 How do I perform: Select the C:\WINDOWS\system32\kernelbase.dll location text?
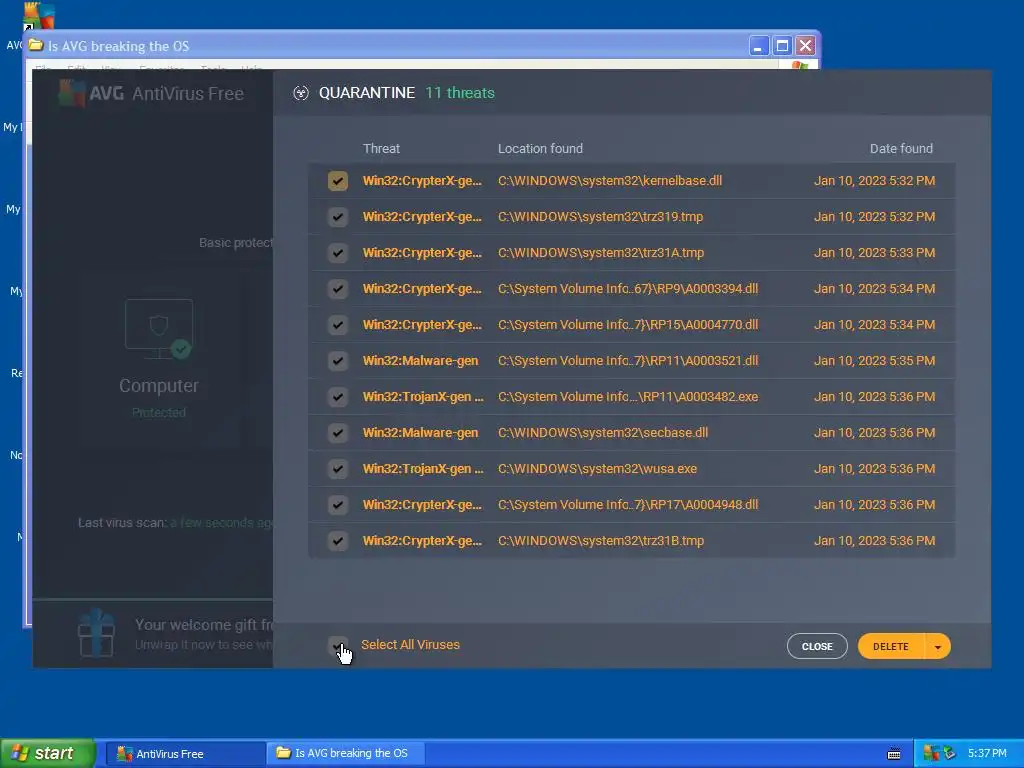tap(610, 181)
